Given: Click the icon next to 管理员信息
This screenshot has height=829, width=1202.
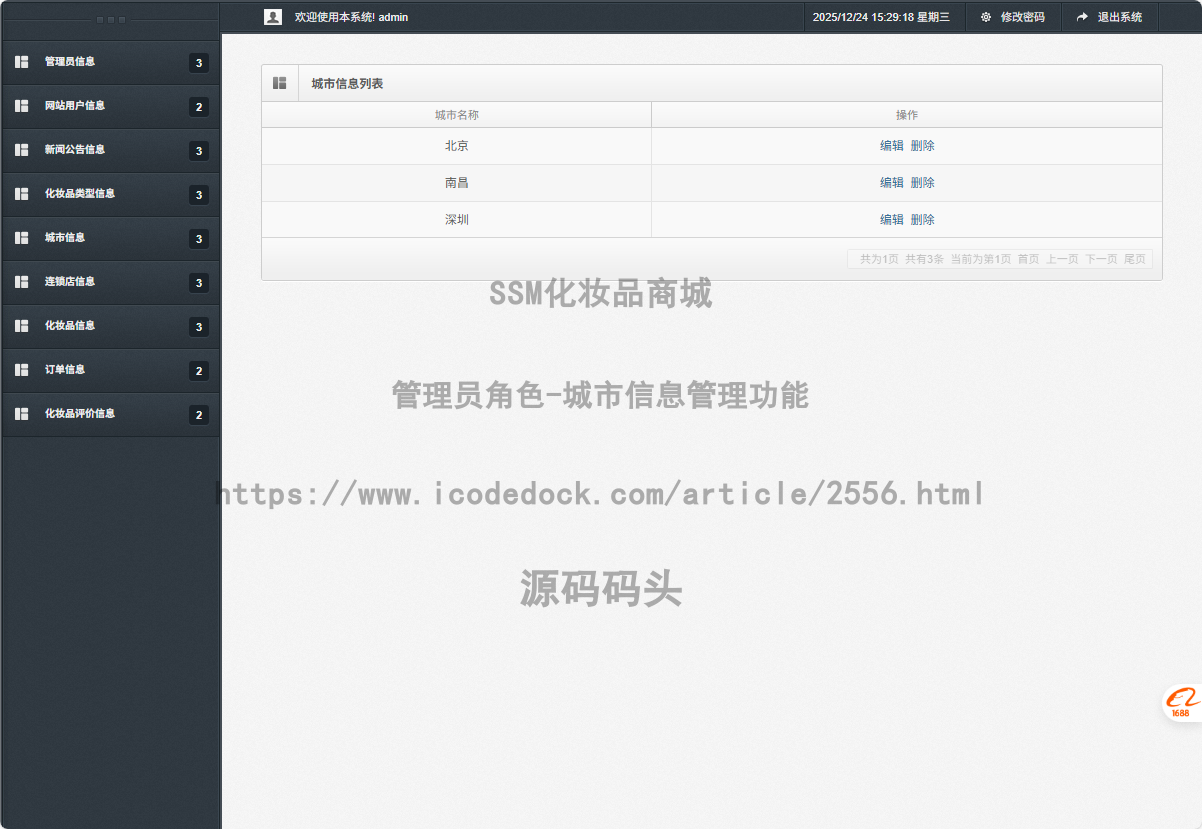Looking at the screenshot, I should click(22, 62).
